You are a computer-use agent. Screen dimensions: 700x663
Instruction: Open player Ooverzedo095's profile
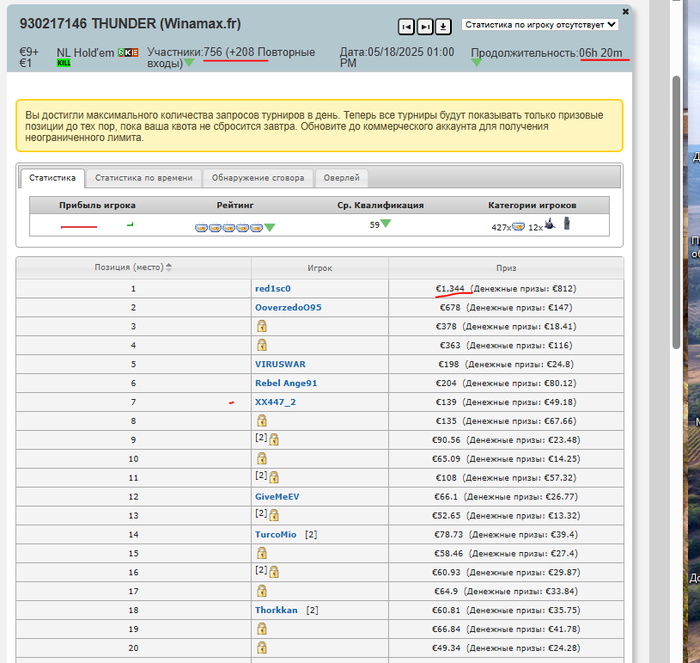[288, 307]
